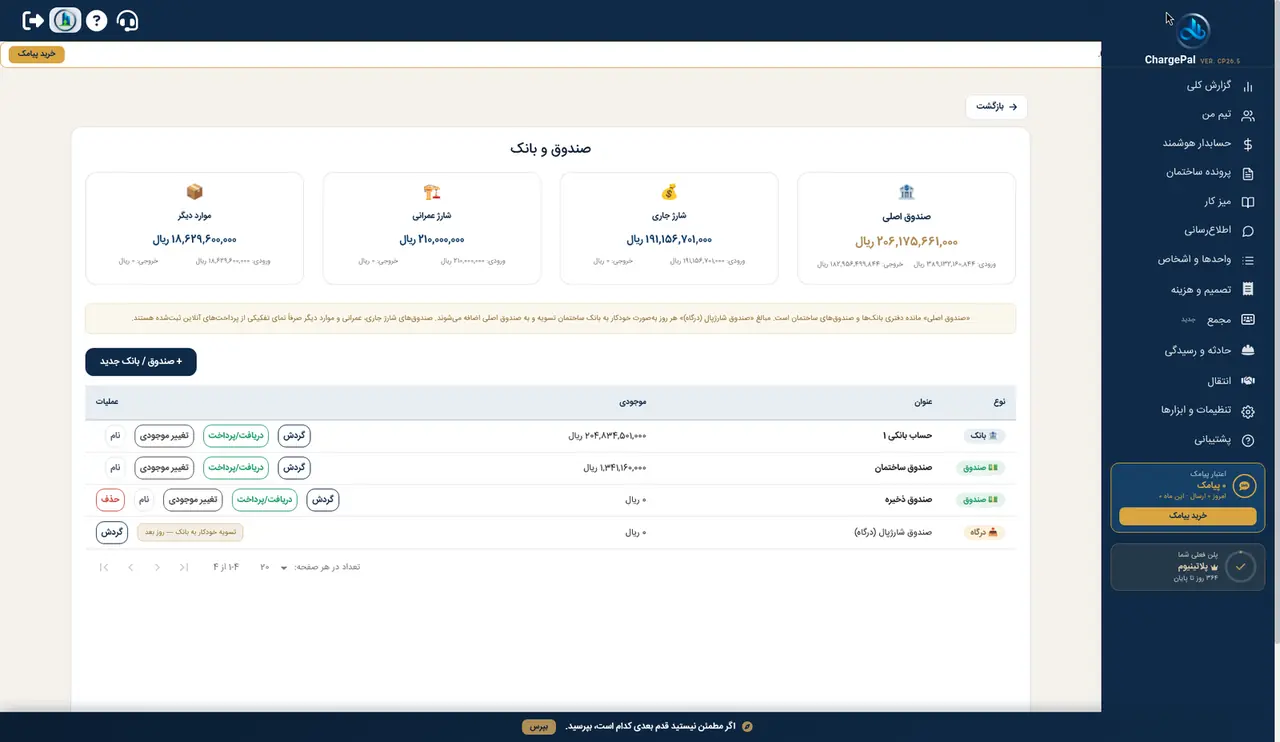This screenshot has height=742, width=1280.
Task: Click the gear icon for تنظیمات و ابزارها
Action: (x=1247, y=411)
